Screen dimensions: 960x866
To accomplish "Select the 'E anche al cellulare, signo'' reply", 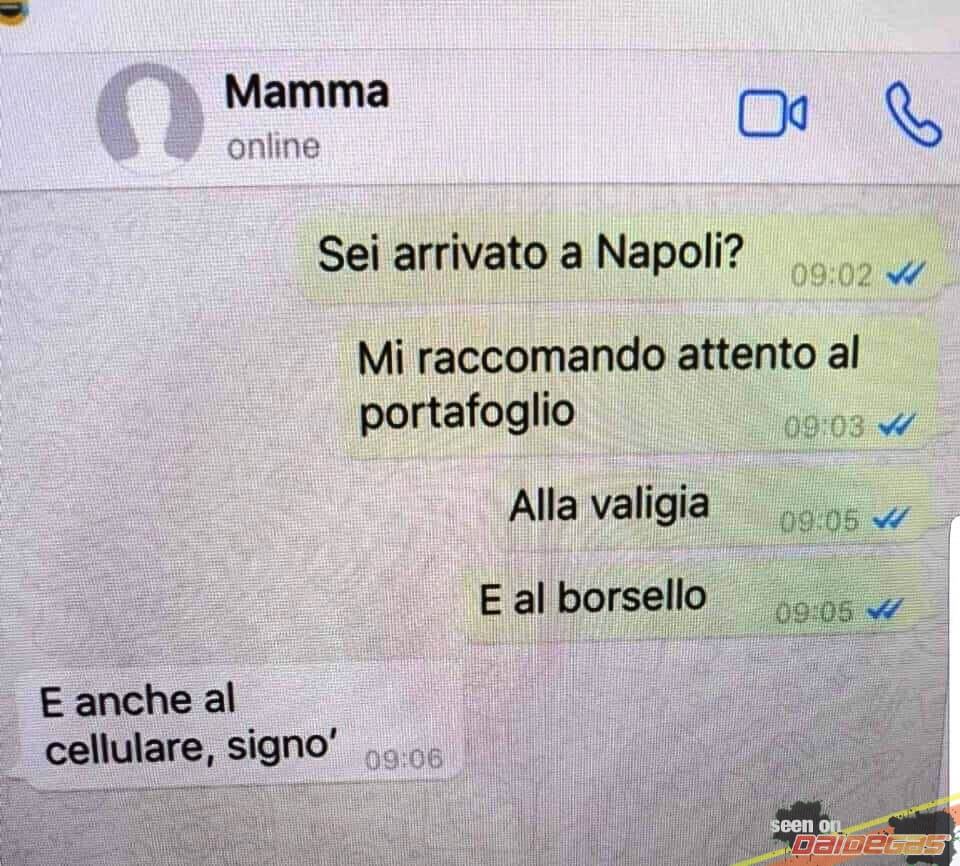I will (239, 727).
